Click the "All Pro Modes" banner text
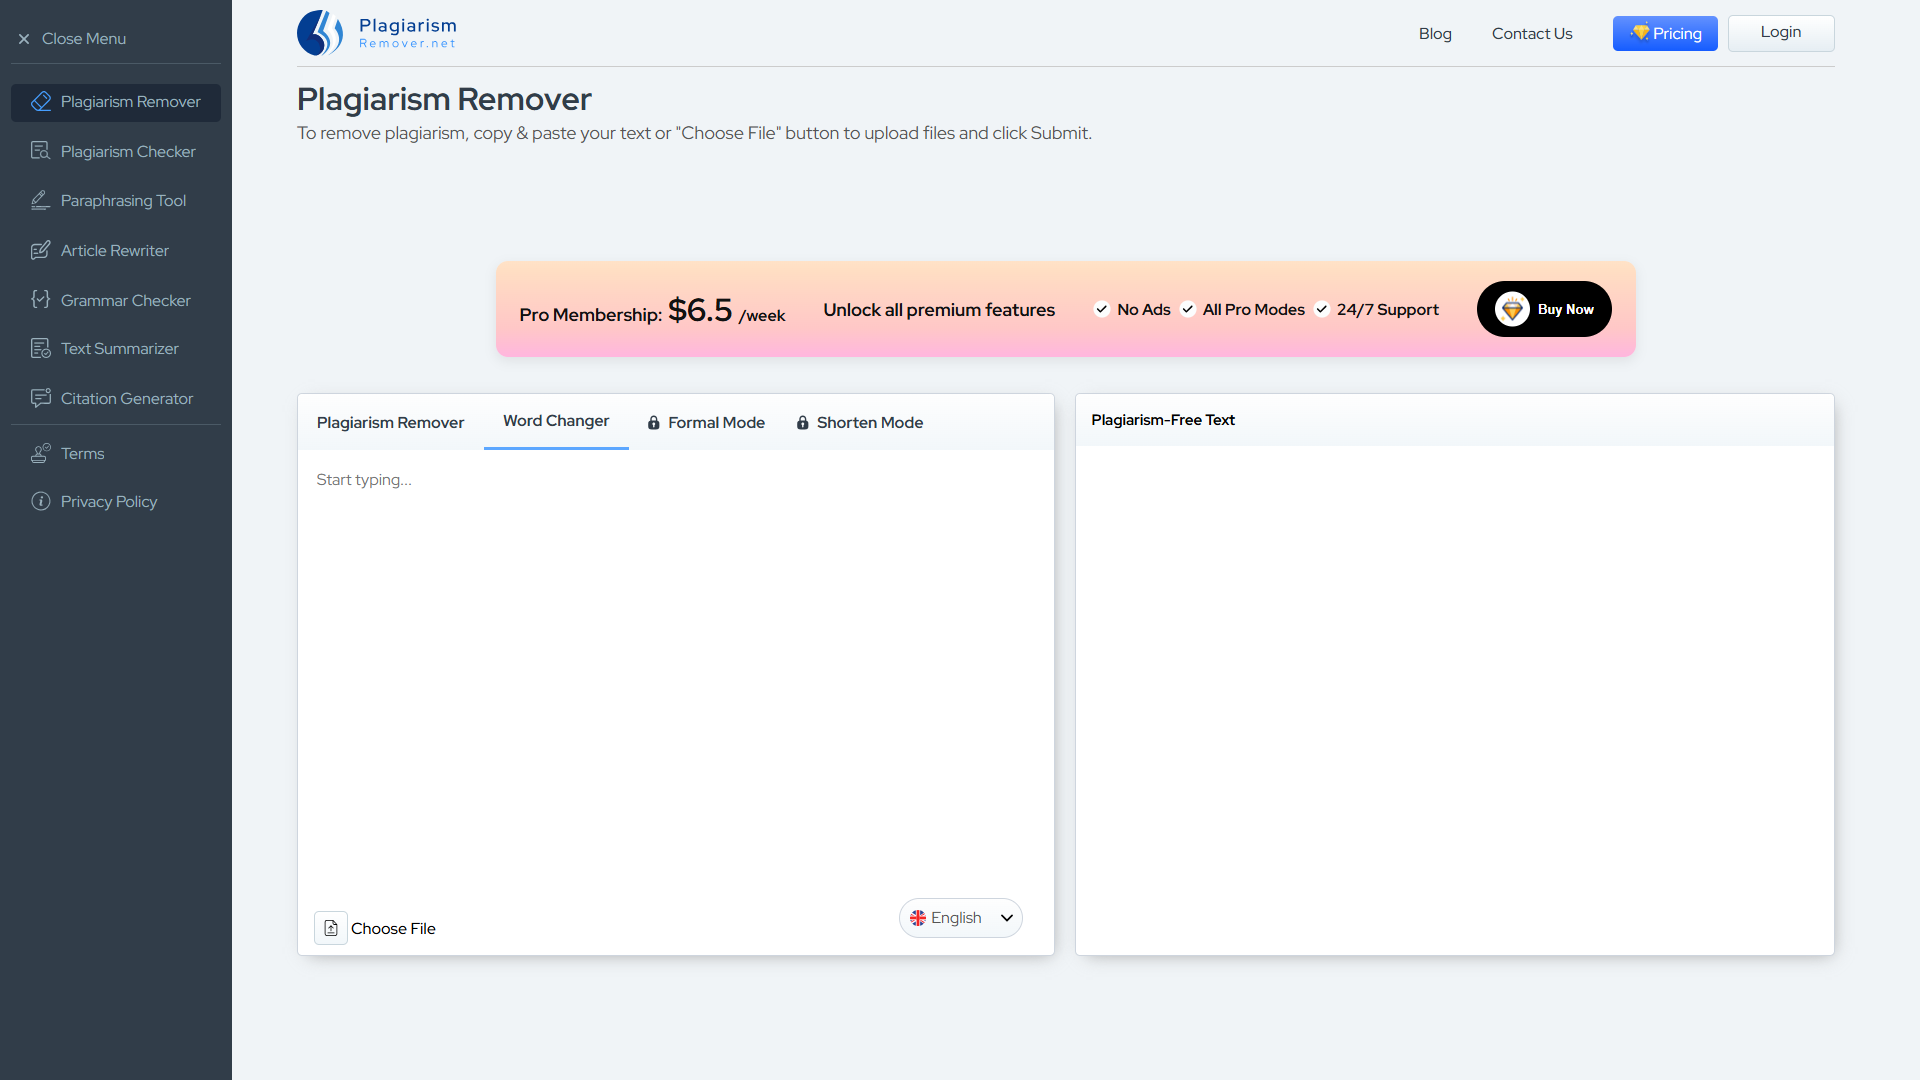Image resolution: width=1920 pixels, height=1080 pixels. 1253,310
